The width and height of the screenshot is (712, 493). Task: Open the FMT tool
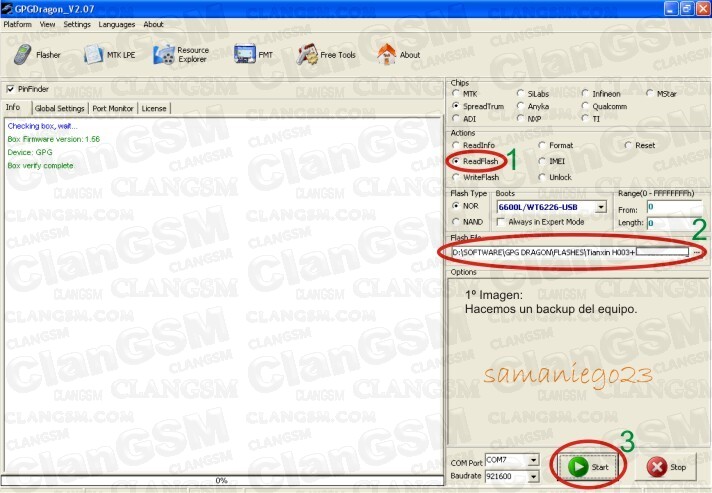253,55
